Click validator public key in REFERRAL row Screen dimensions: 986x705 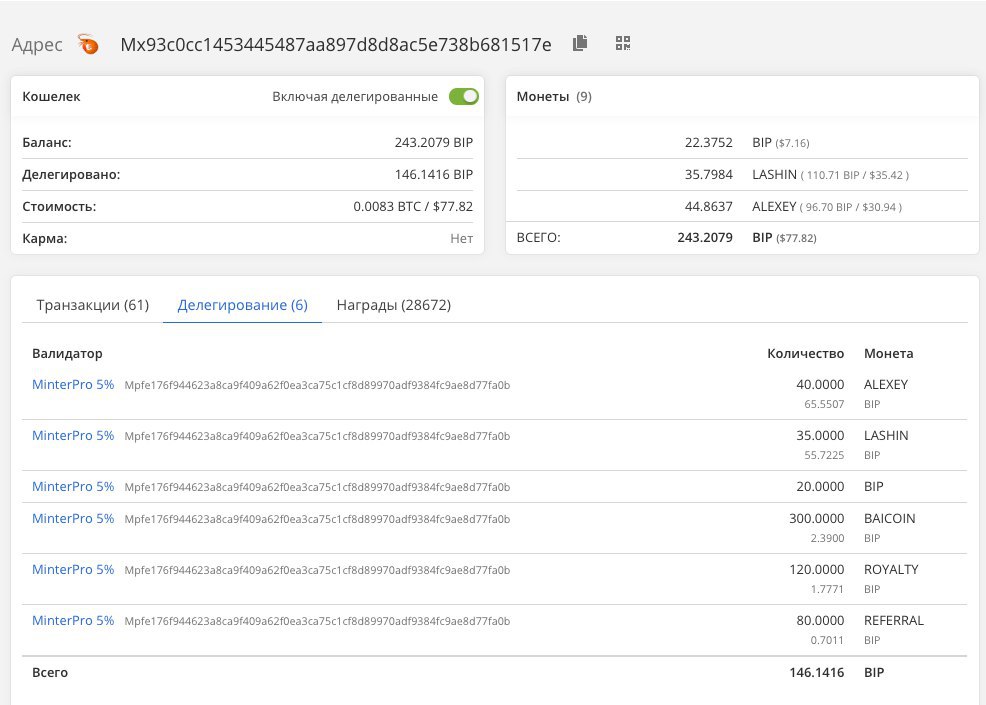click(x=317, y=621)
